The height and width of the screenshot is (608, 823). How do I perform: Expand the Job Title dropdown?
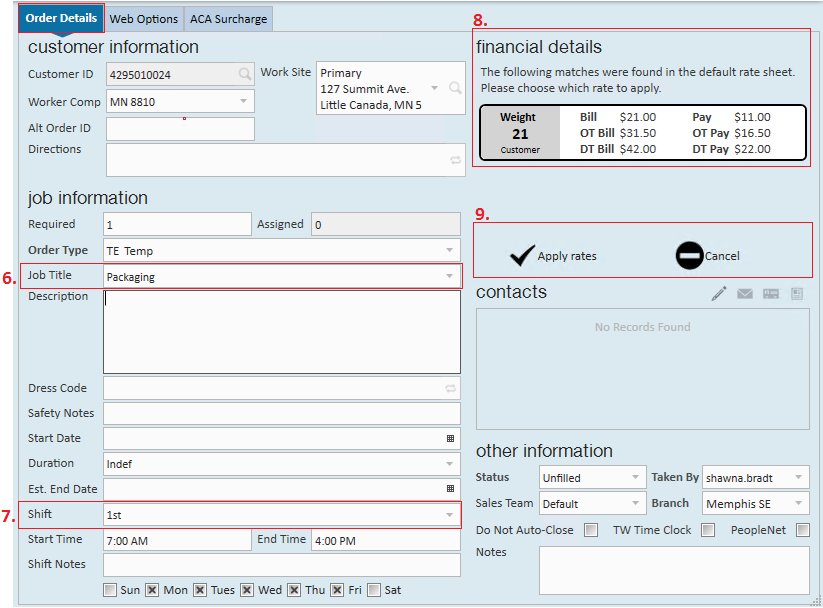click(x=449, y=277)
